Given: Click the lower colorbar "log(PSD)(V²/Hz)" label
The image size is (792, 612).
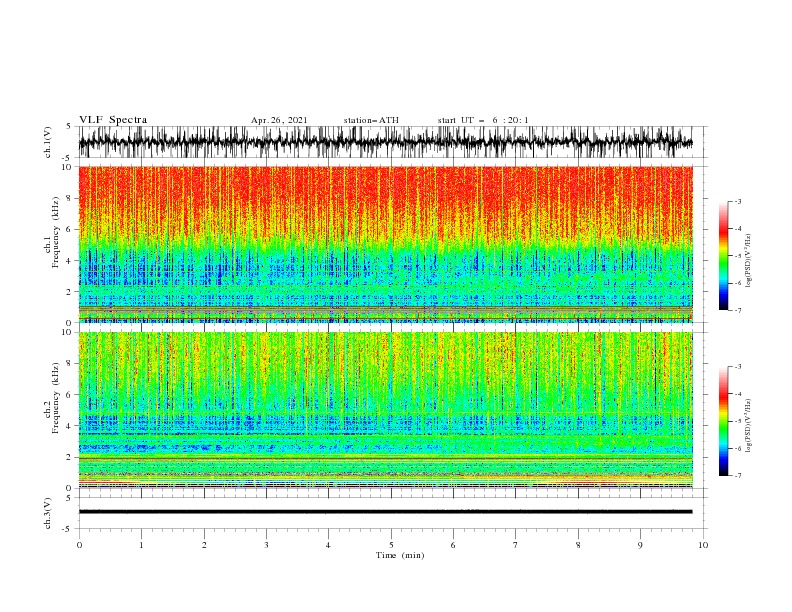Looking at the screenshot, I should (x=748, y=426).
